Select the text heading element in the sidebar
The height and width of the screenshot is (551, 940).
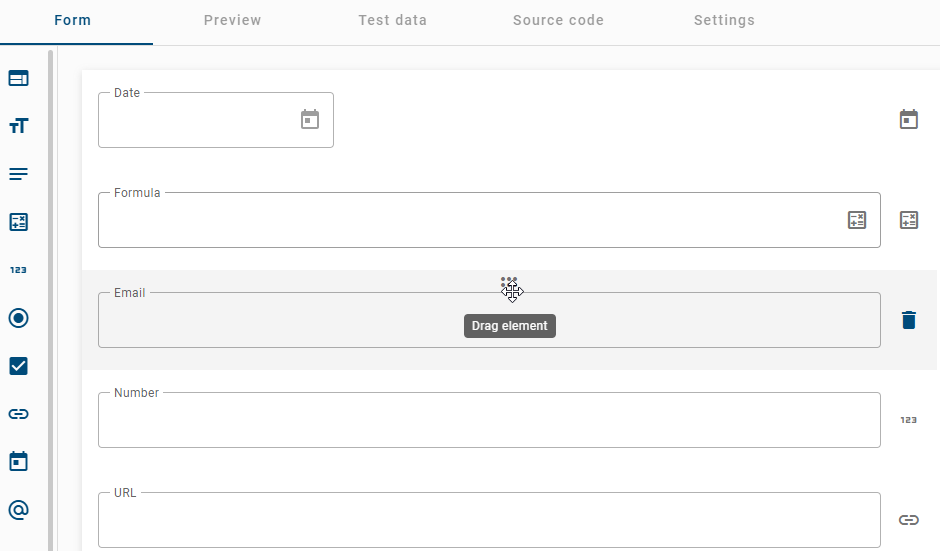19,126
